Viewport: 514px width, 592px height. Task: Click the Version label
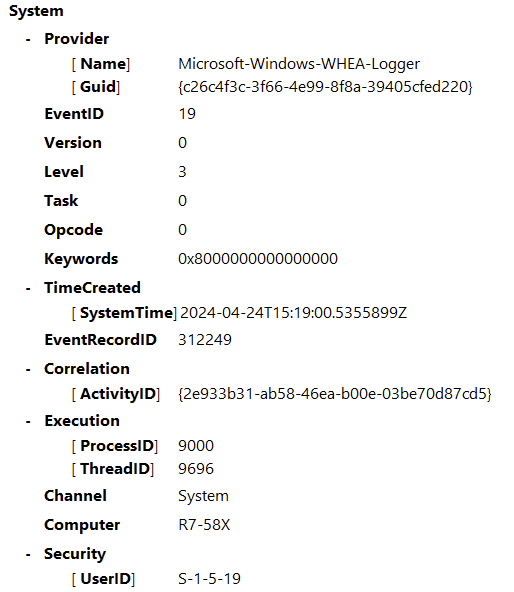[x=73, y=143]
